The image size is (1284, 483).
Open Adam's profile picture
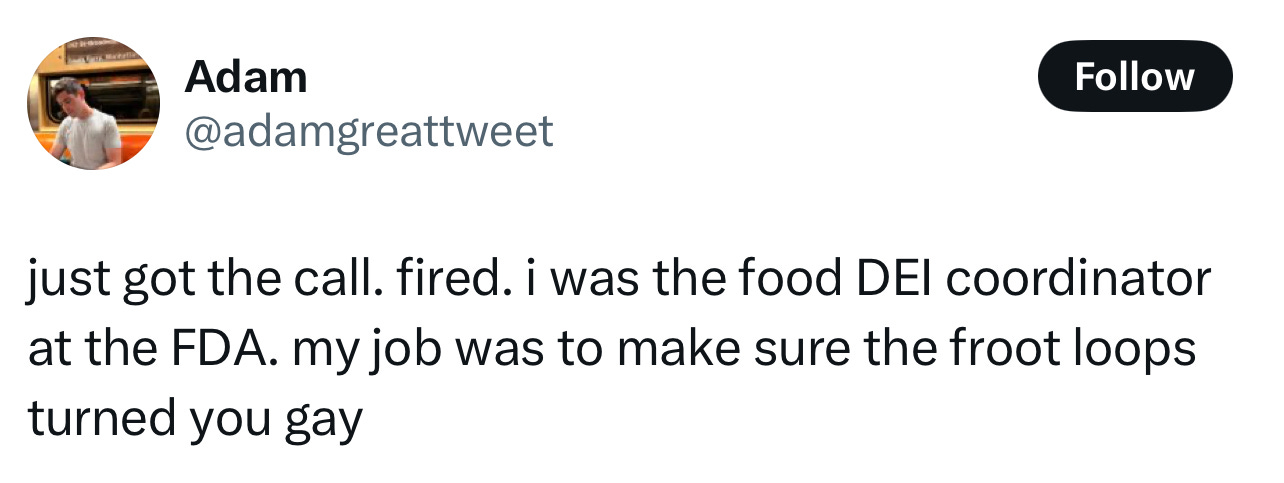[93, 106]
